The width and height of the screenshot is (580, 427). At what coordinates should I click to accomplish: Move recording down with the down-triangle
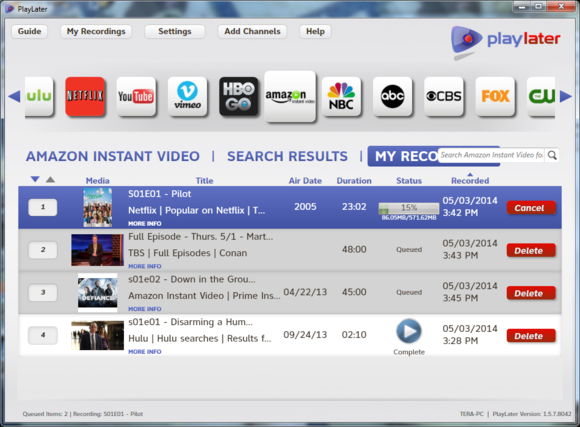coord(35,179)
